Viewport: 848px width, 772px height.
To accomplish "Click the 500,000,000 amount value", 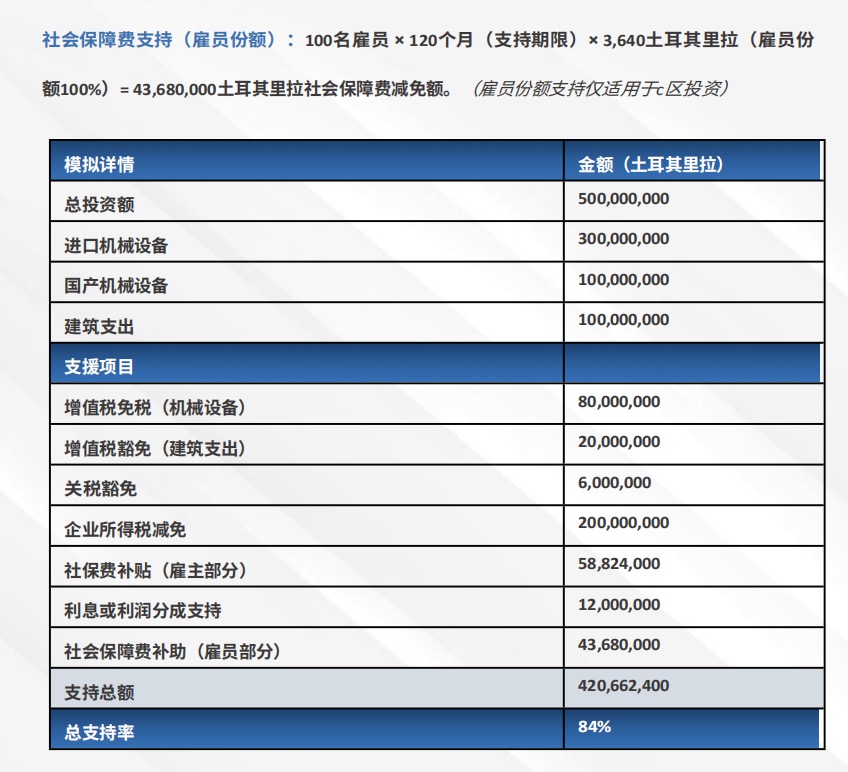I will click(623, 199).
